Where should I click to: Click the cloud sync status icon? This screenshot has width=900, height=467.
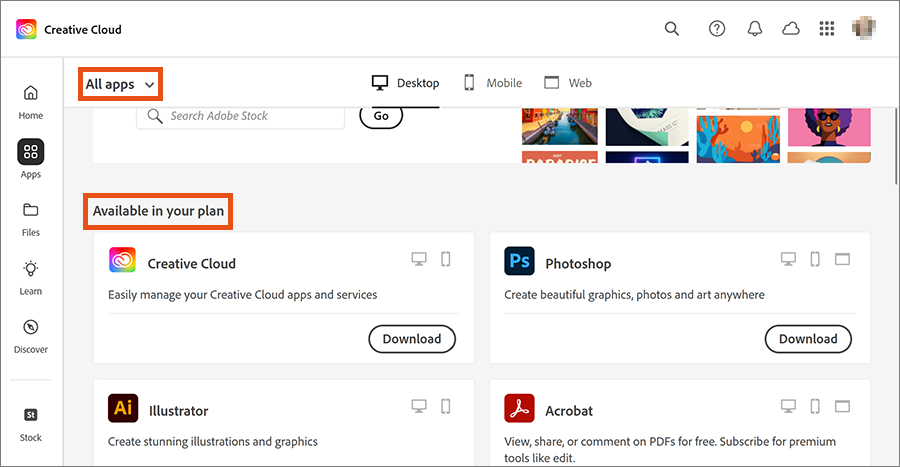pos(791,29)
